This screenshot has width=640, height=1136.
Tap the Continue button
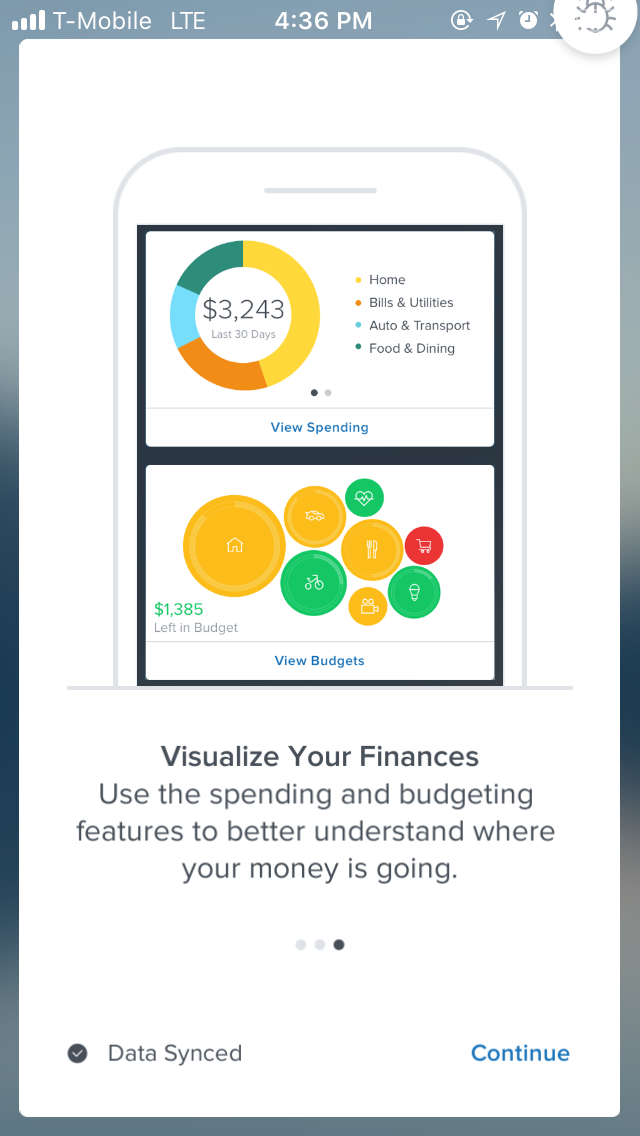(520, 1053)
